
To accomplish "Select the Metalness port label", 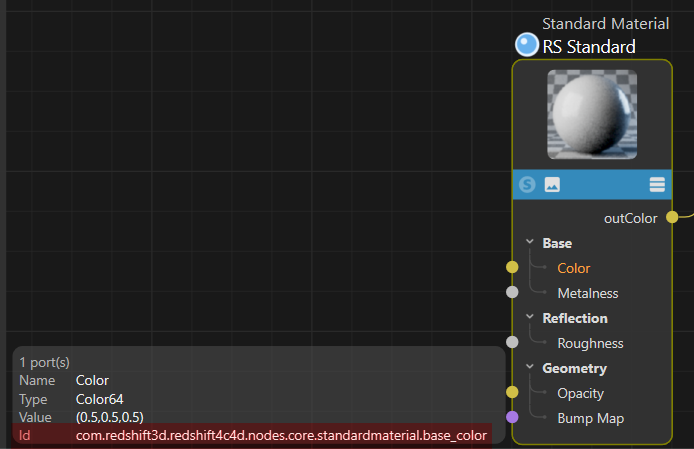I will coord(587,293).
